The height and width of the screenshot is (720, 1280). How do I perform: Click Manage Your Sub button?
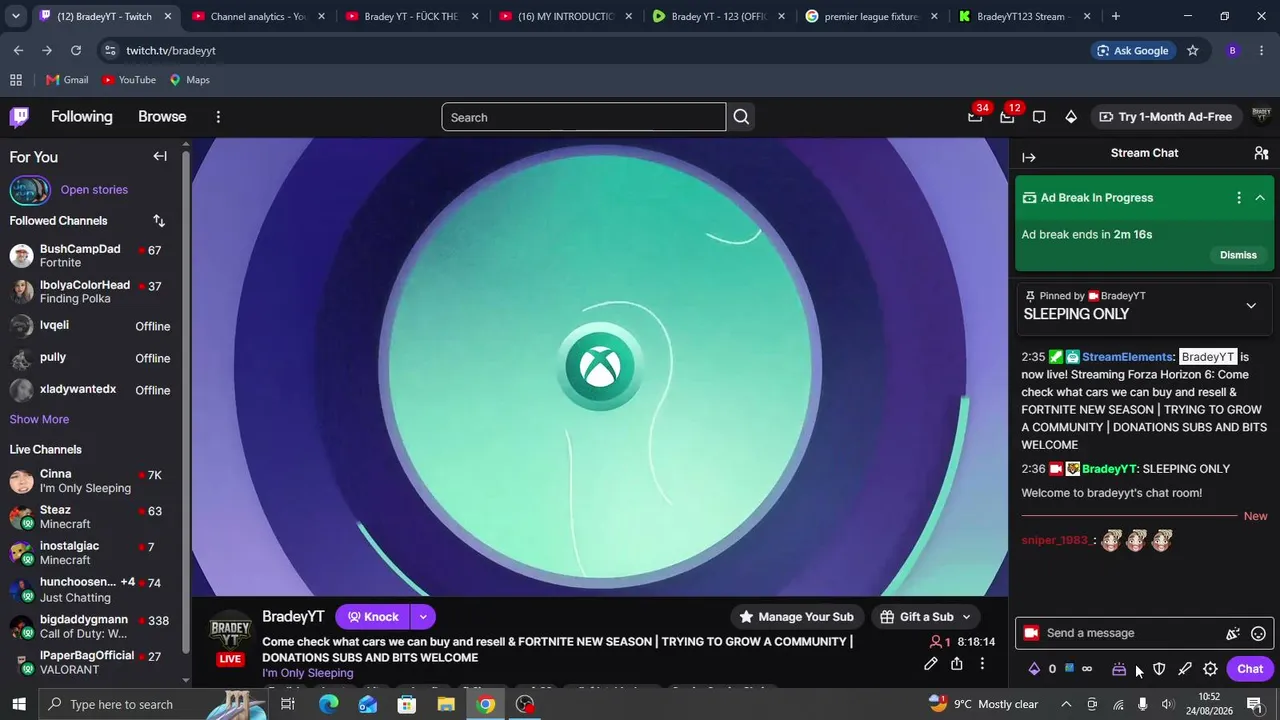pos(796,617)
